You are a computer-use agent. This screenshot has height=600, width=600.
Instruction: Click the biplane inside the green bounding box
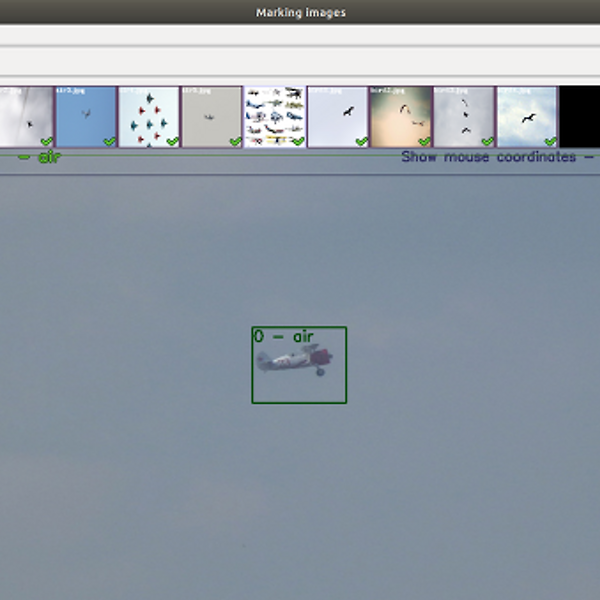pos(294,360)
